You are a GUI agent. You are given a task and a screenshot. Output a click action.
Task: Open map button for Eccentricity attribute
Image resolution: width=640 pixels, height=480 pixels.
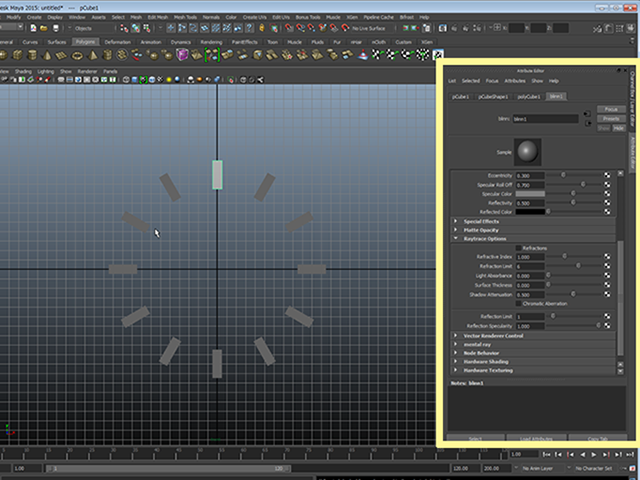click(x=607, y=175)
